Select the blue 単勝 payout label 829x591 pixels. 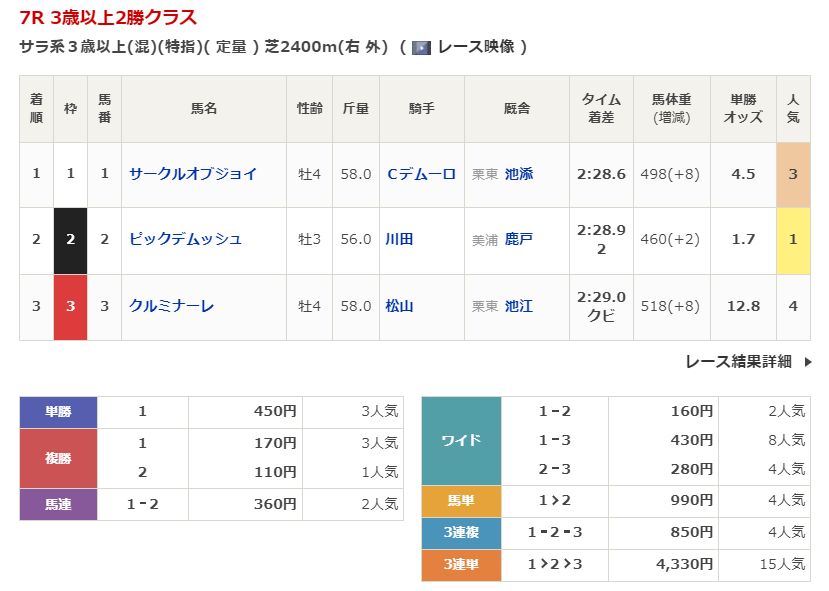click(58, 412)
